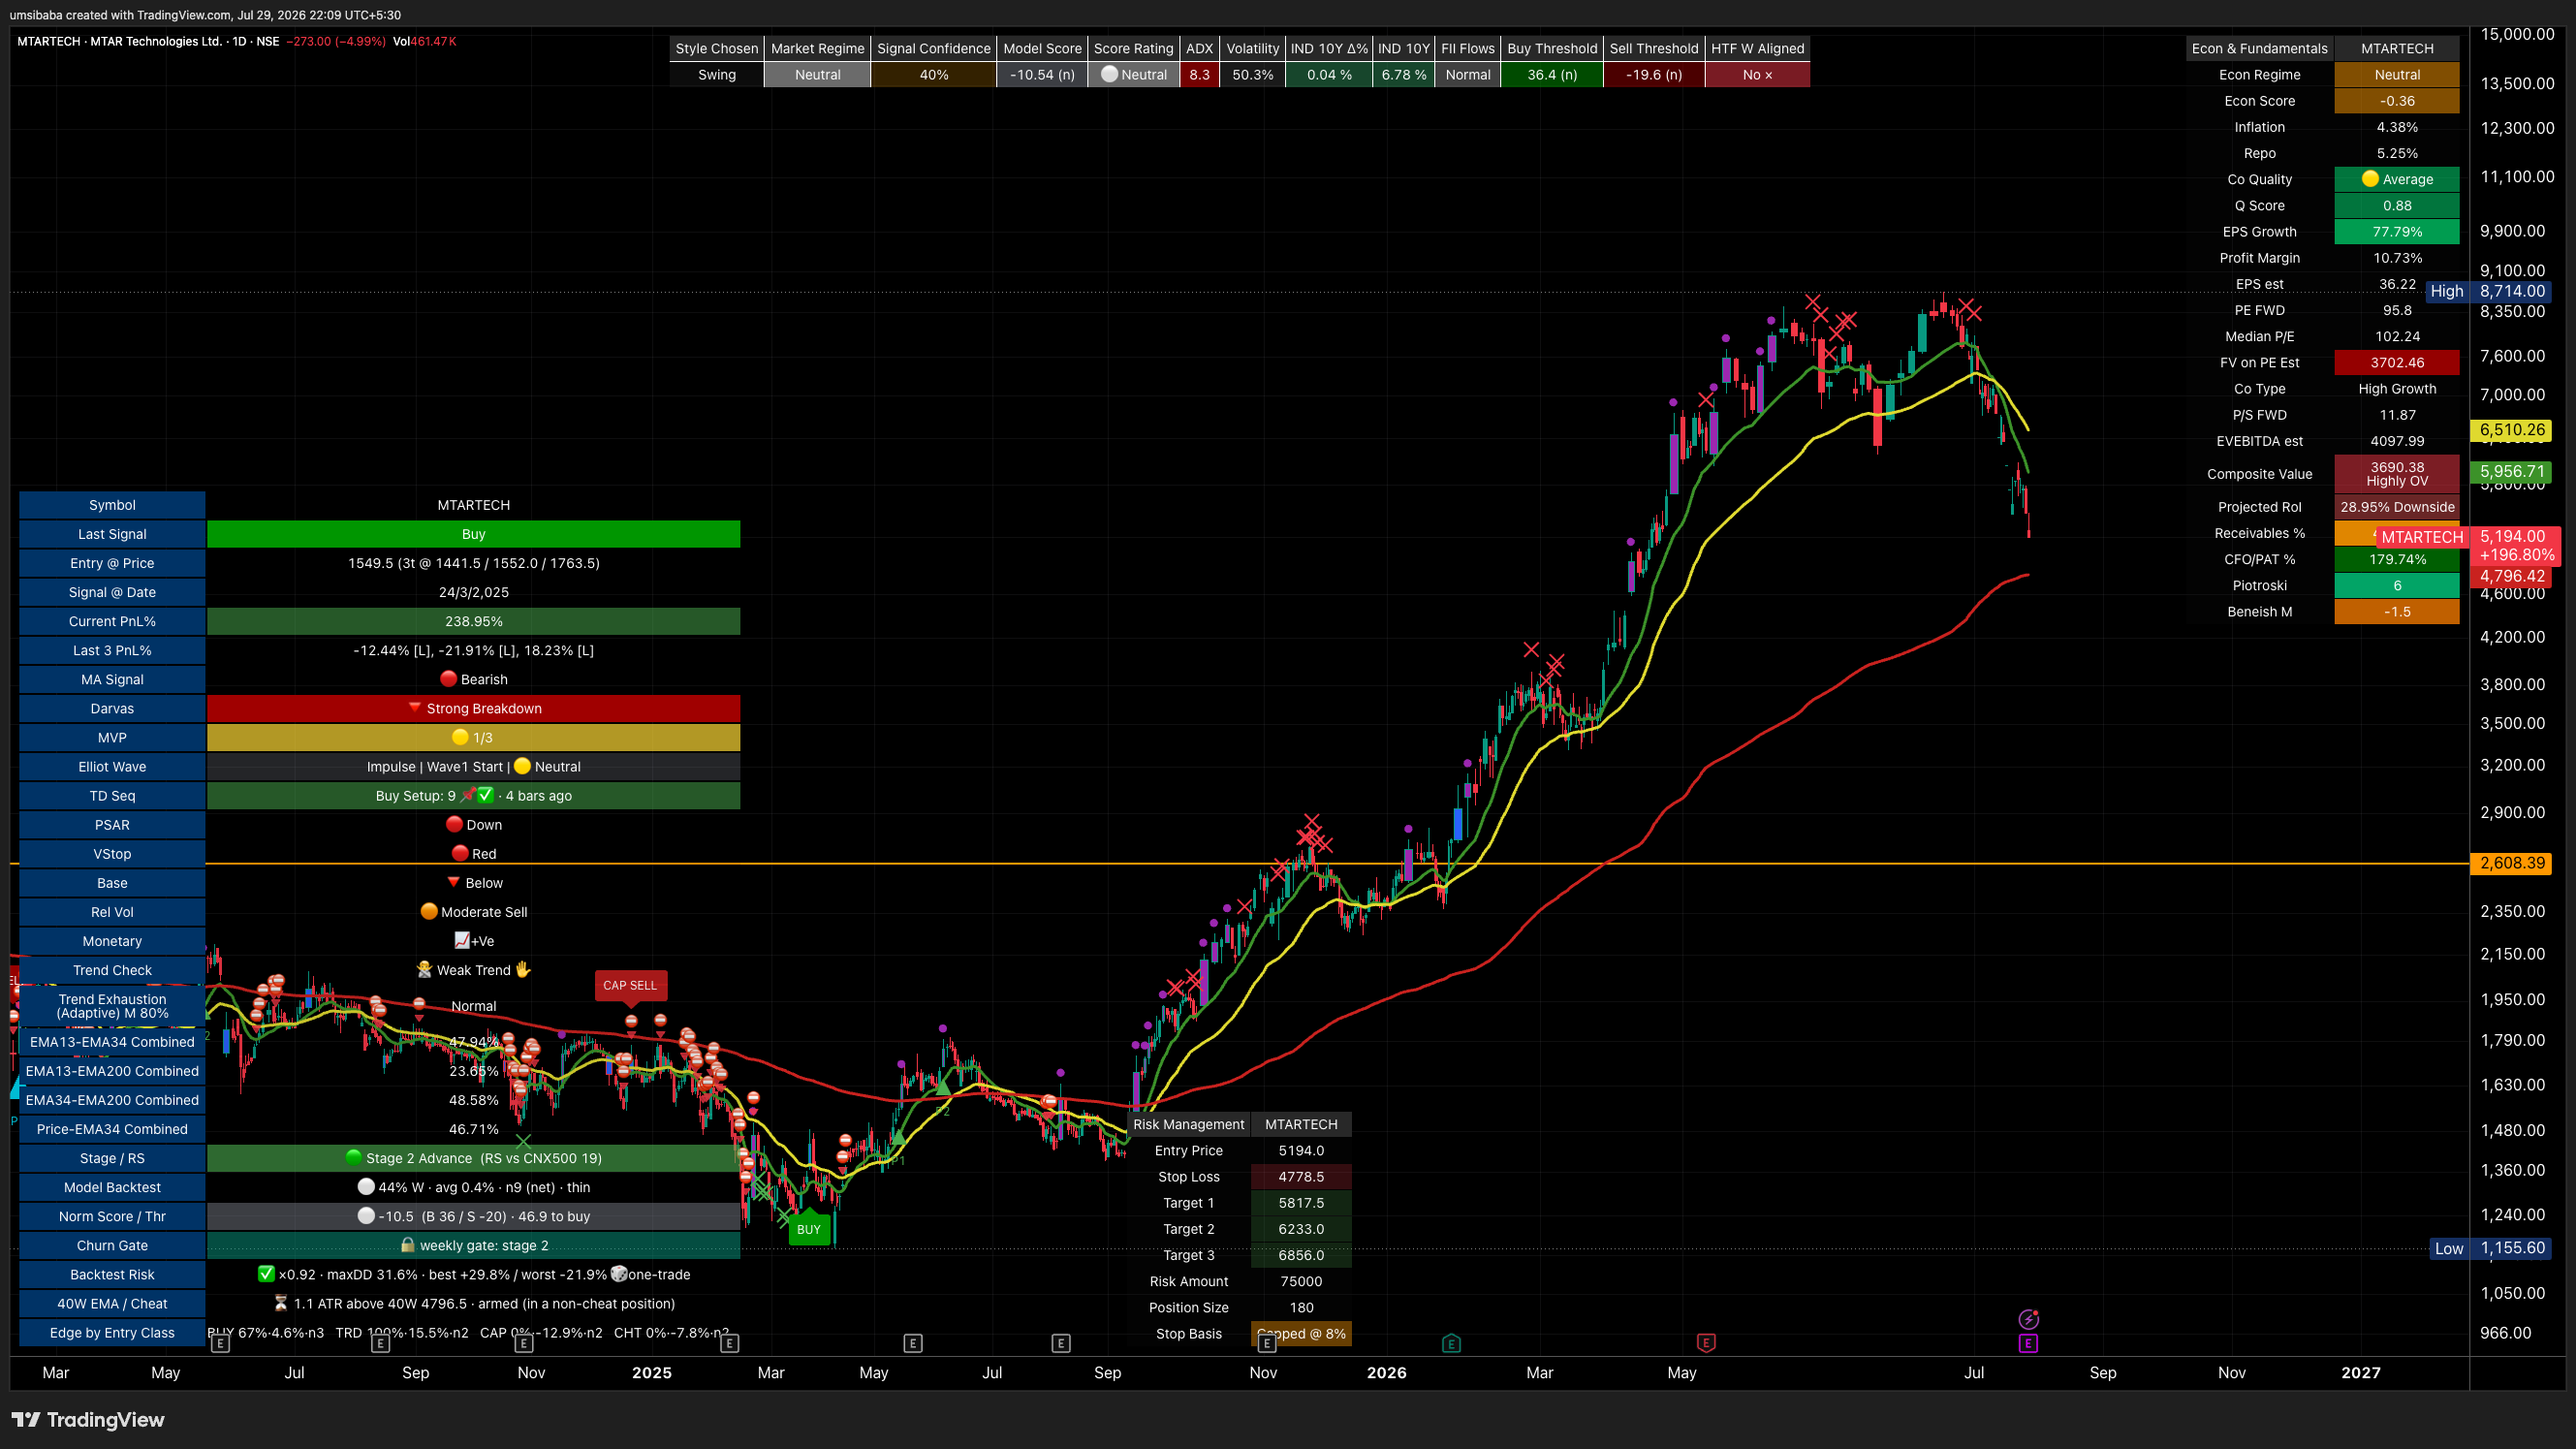
Task: Click the Backtest Risk row value
Action: [x=473, y=1274]
